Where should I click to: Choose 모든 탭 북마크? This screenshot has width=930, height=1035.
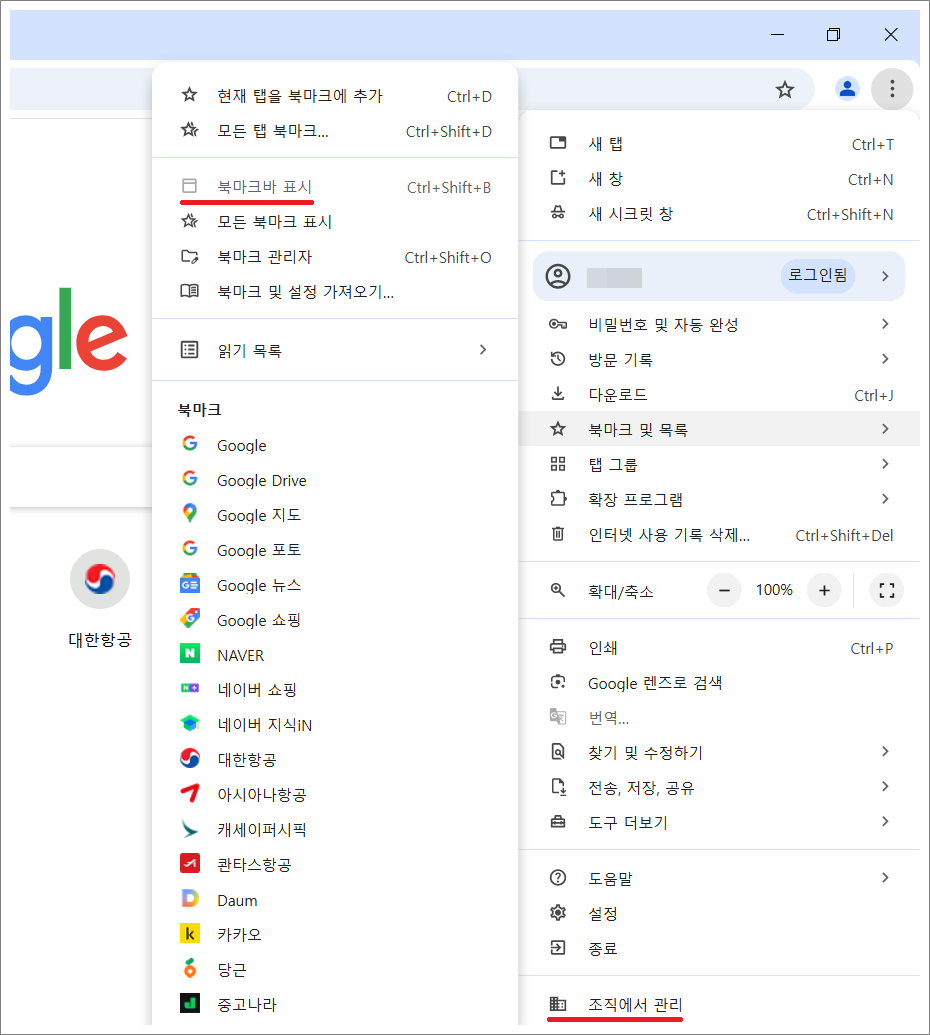335,131
